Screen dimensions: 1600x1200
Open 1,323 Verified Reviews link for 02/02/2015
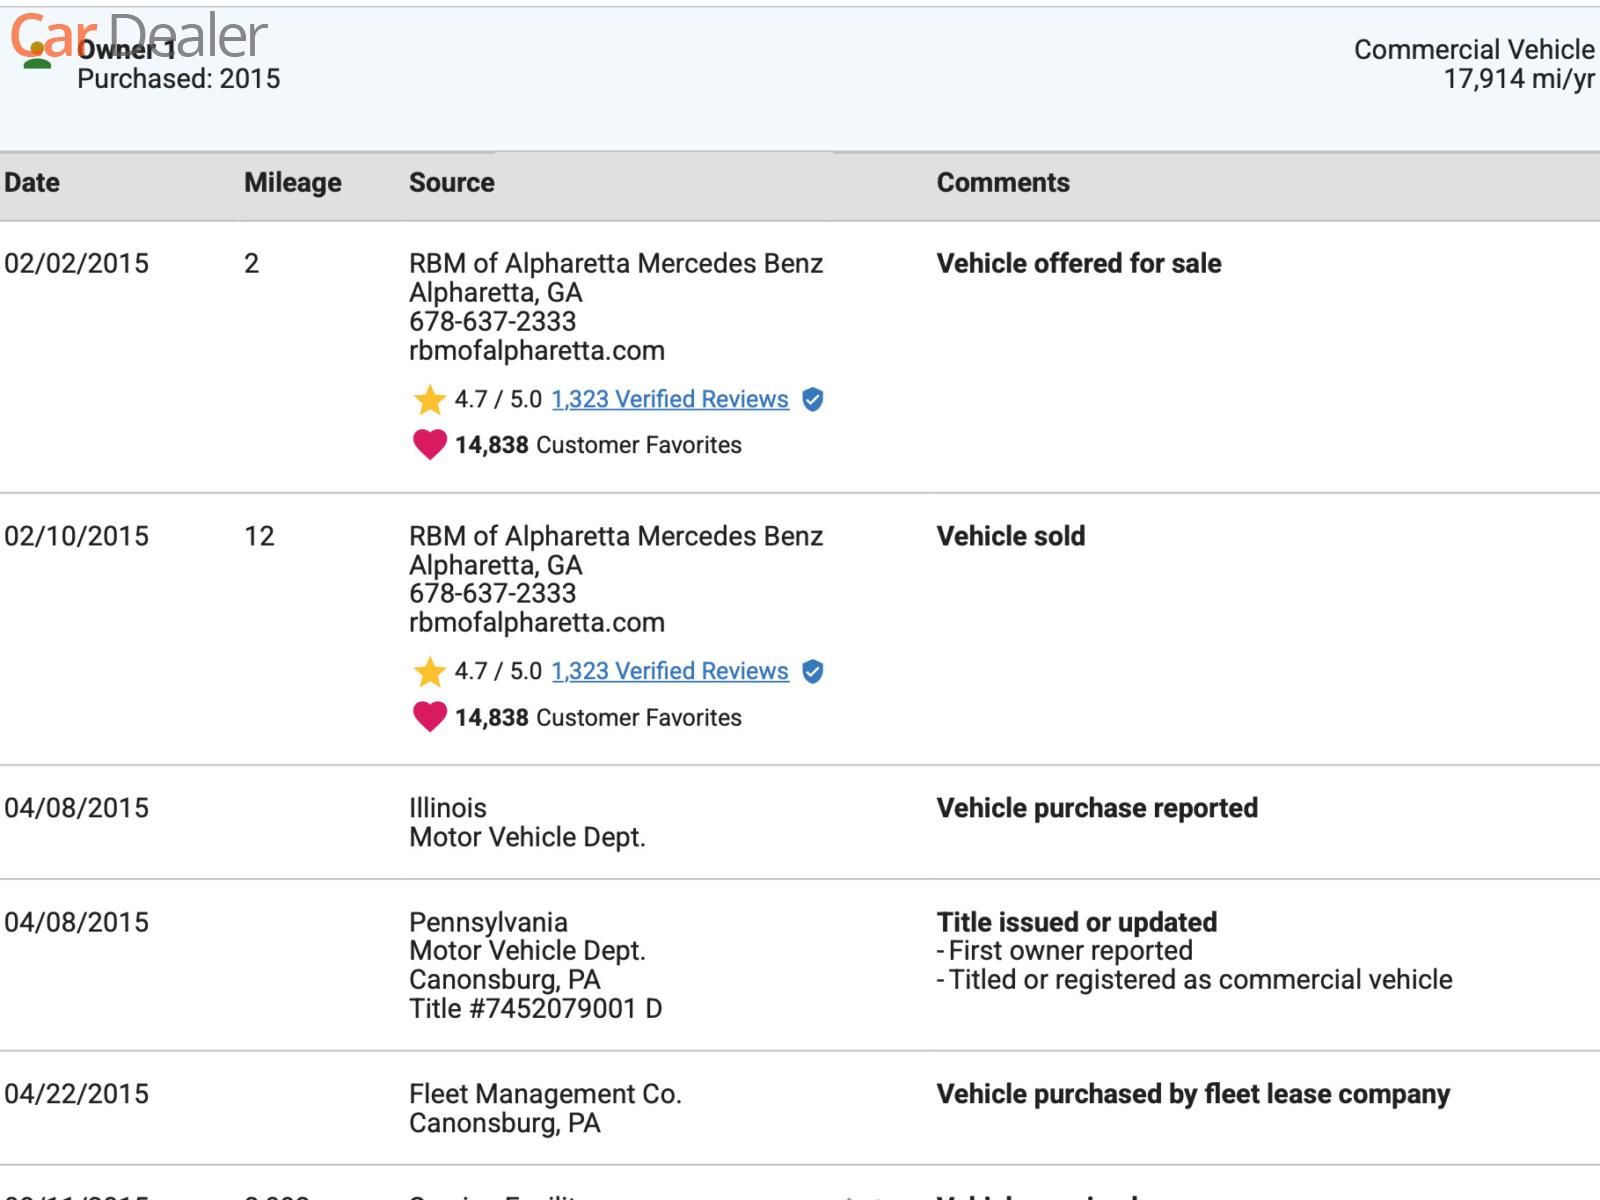(669, 400)
